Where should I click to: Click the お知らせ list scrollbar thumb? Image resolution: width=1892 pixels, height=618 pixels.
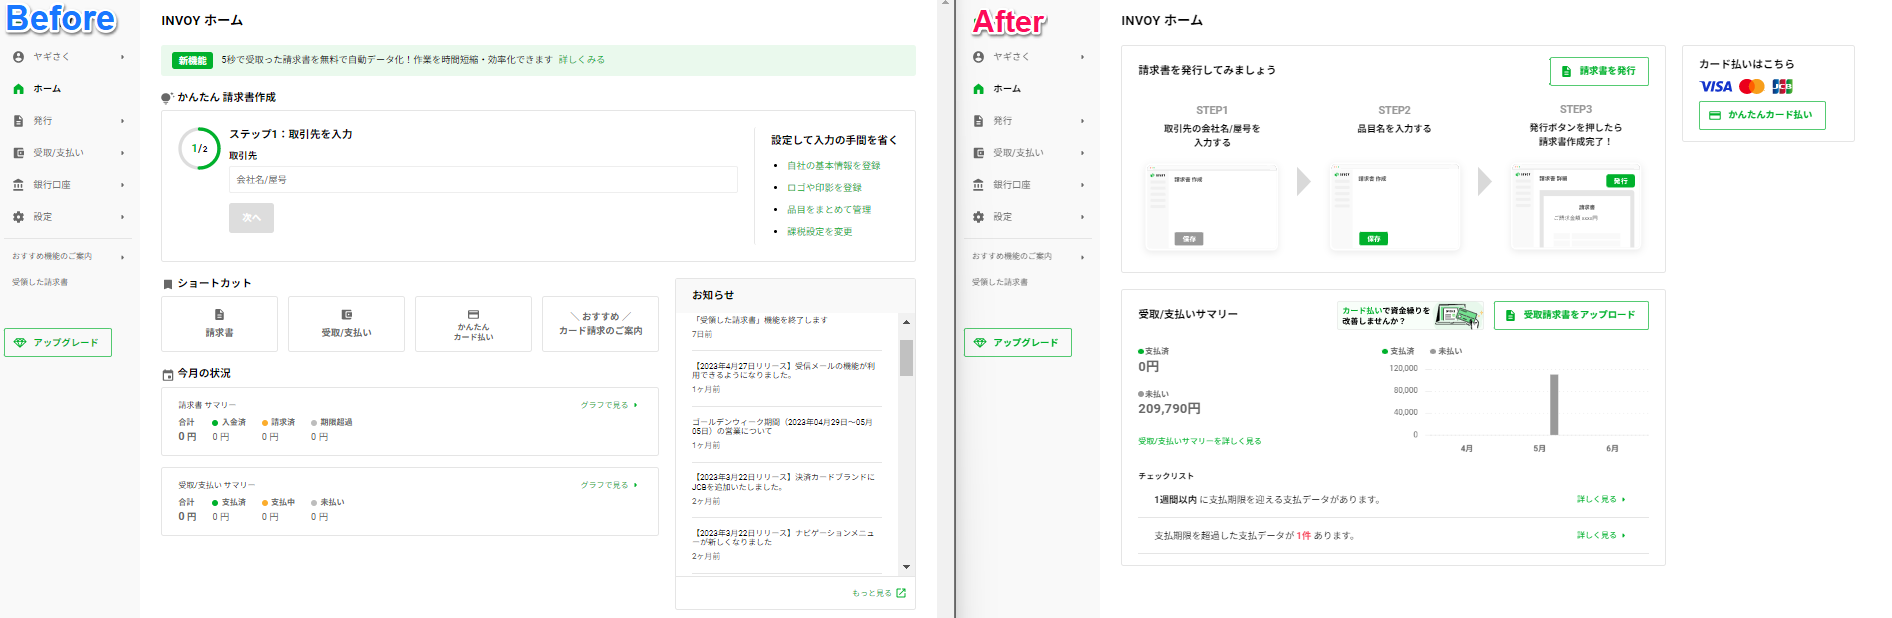[x=906, y=357]
